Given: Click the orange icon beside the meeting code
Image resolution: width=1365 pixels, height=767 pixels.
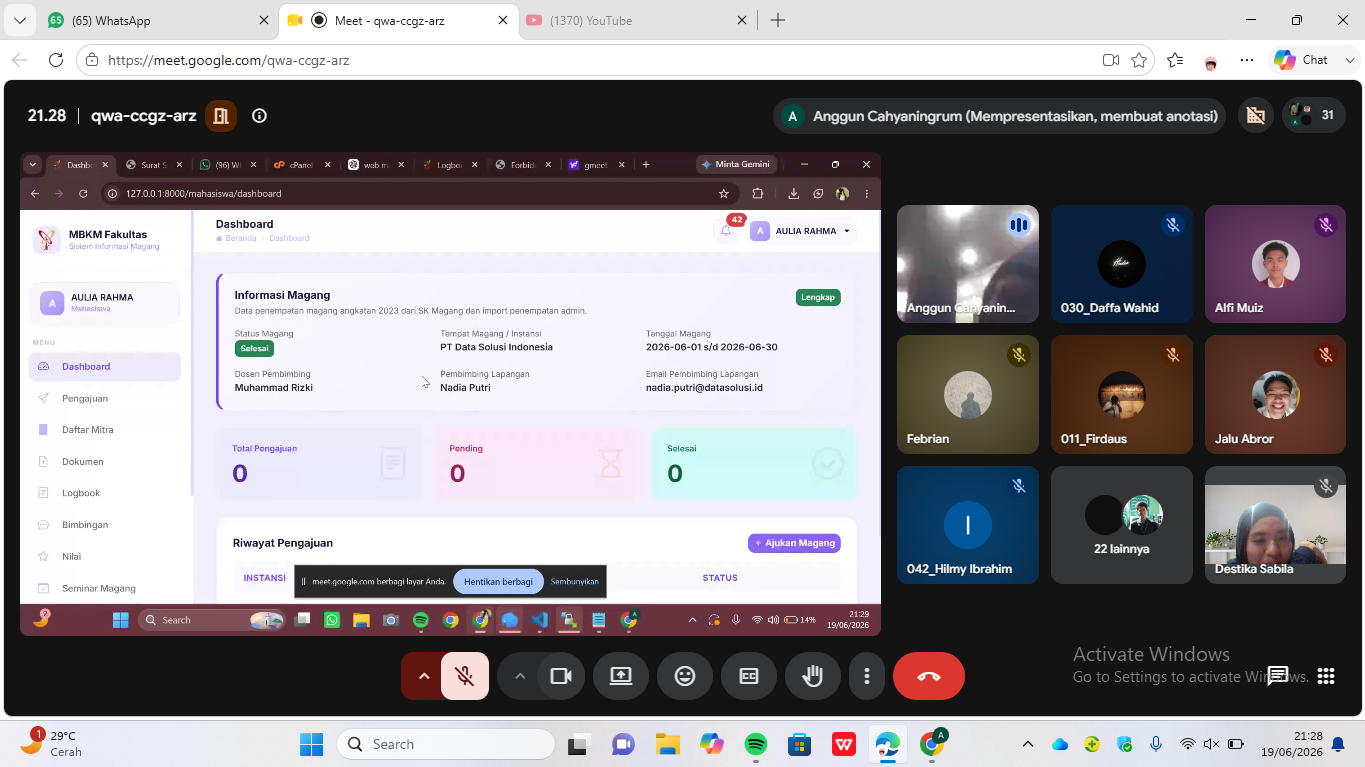Looking at the screenshot, I should tap(221, 116).
